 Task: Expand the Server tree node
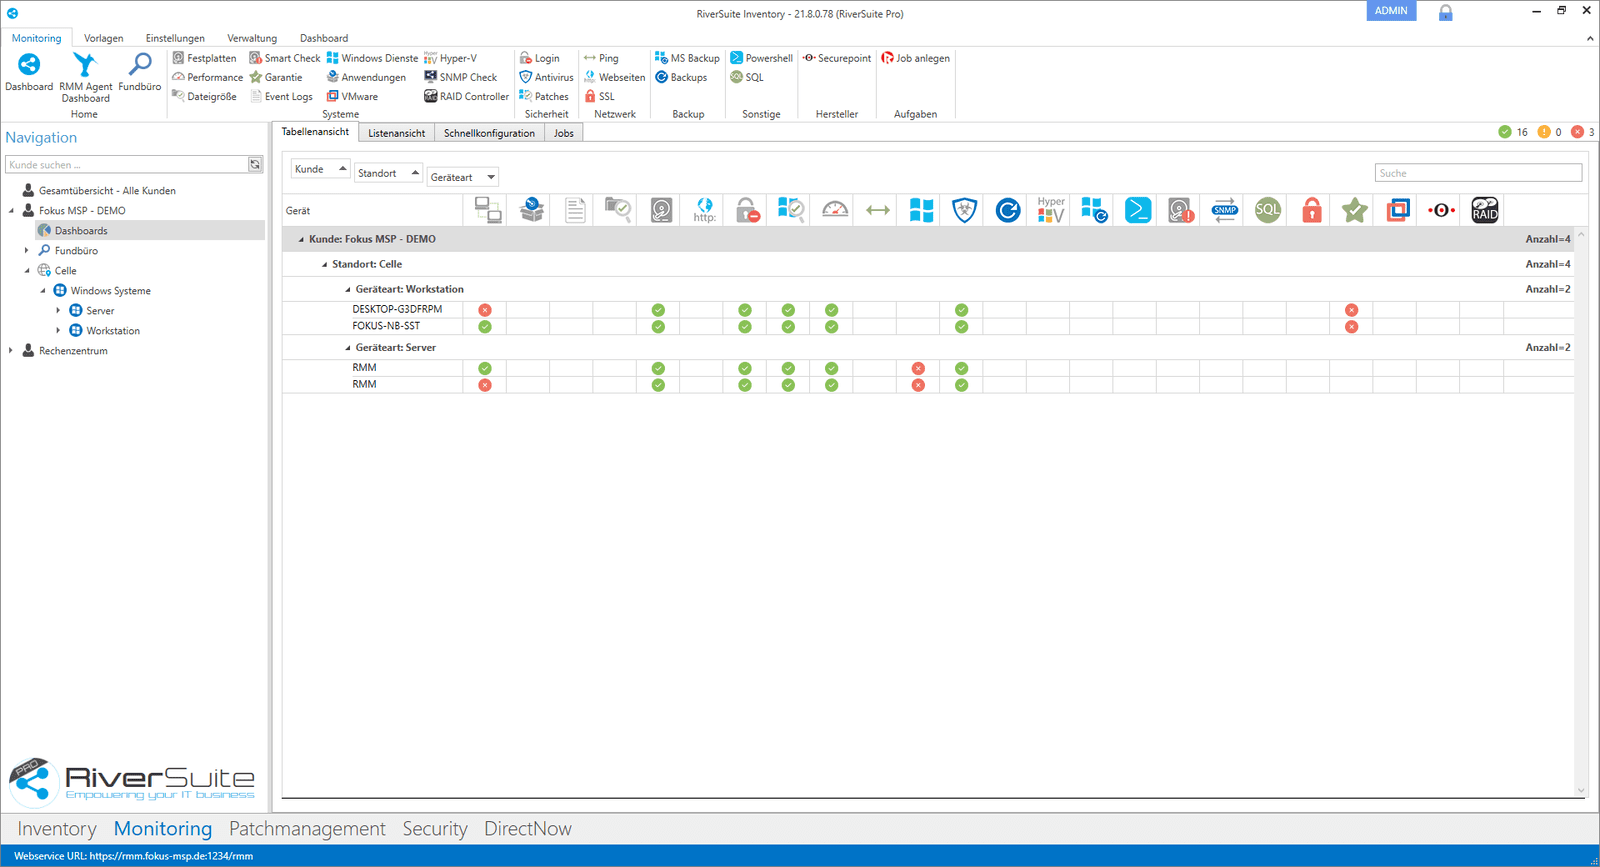tap(58, 311)
